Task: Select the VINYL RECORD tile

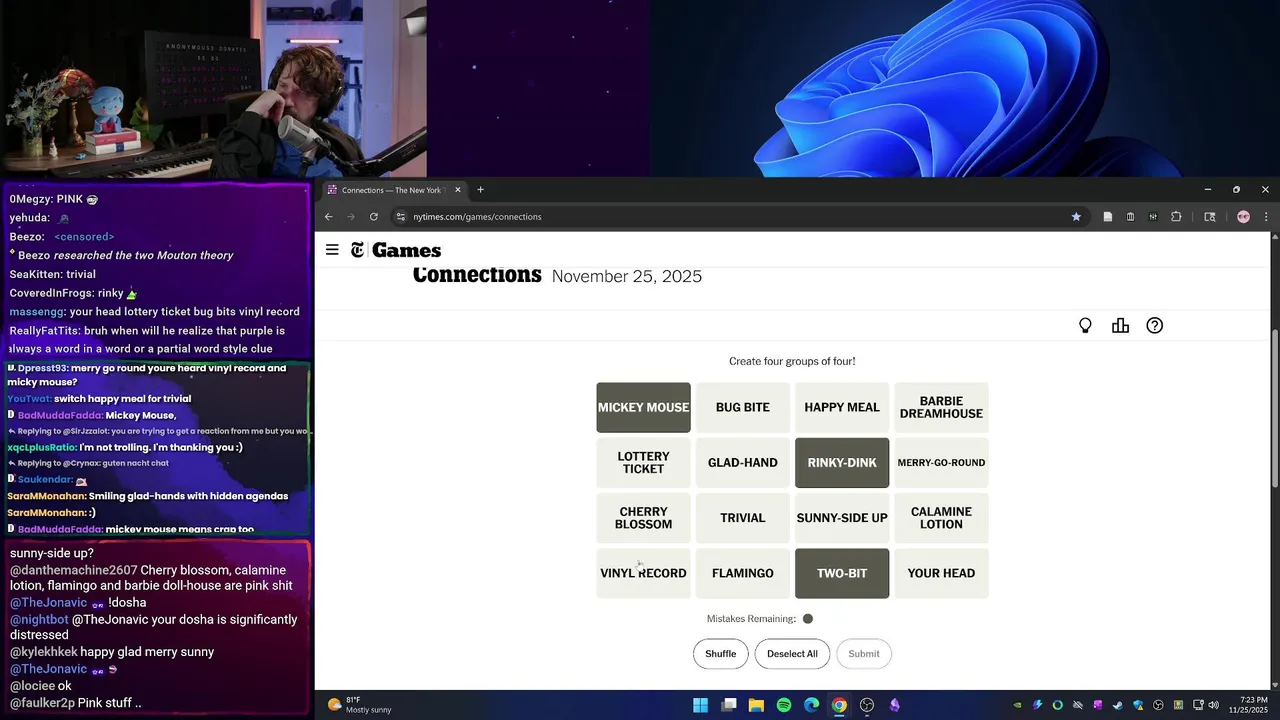Action: point(643,573)
